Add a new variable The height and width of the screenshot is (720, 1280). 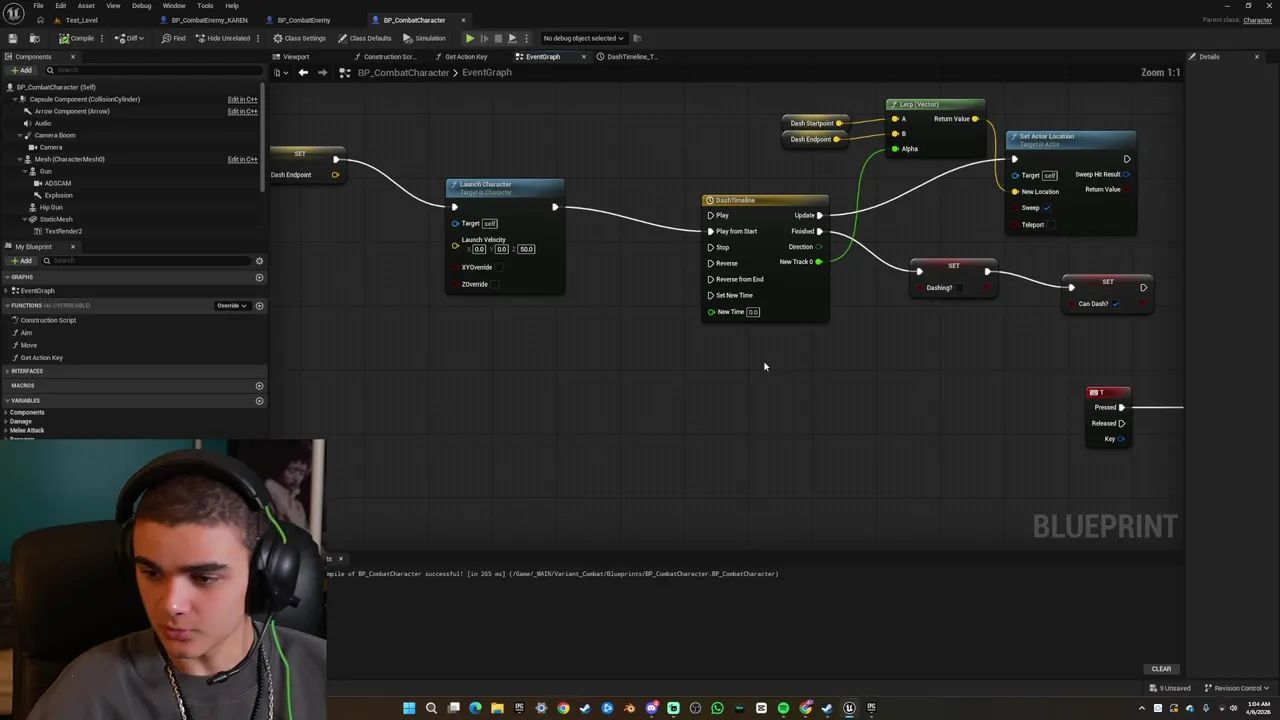point(259,400)
